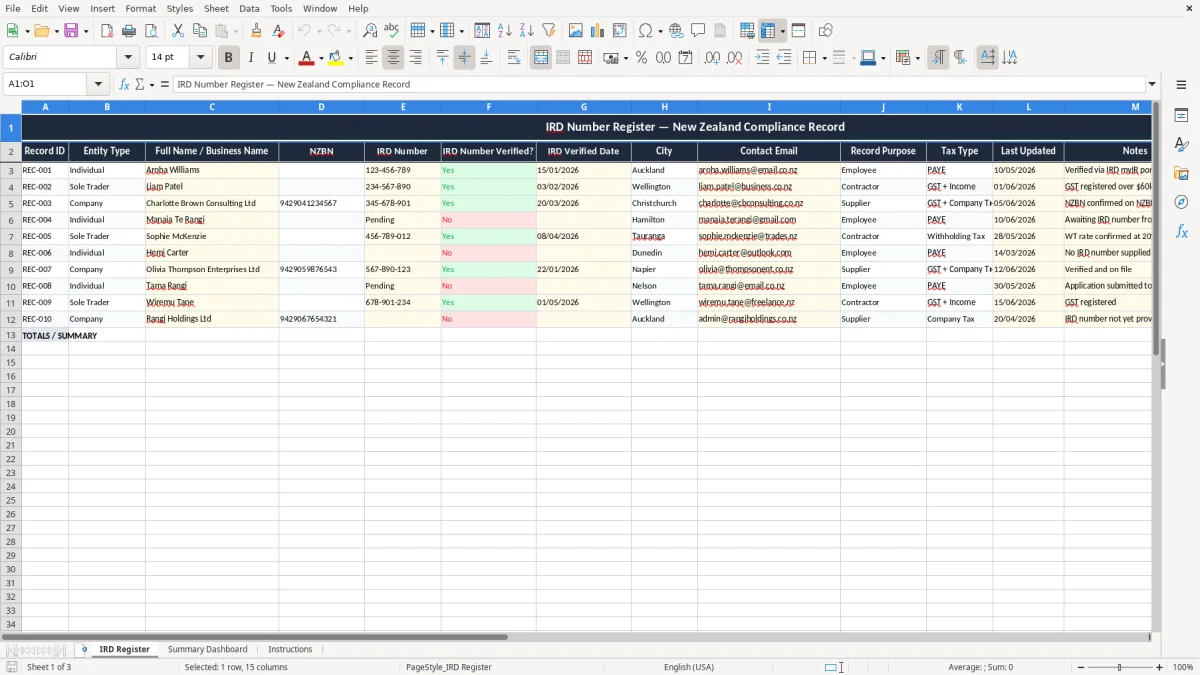The height and width of the screenshot is (675, 1200).
Task: Click Sort Descending icon
Action: [x=527, y=31]
